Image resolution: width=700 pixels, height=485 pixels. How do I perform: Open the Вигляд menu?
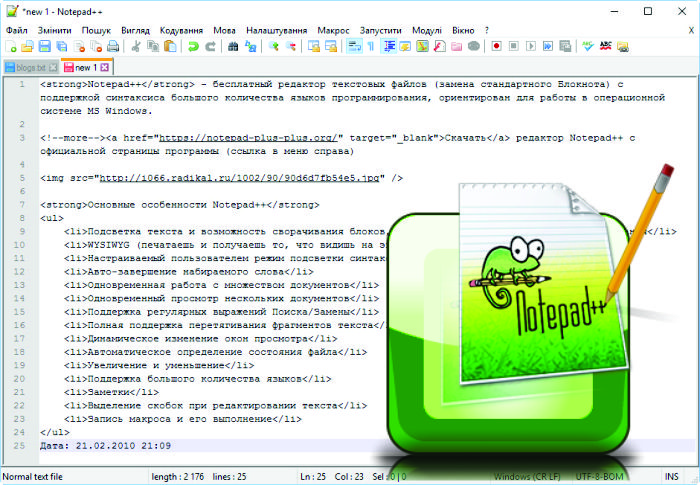pyautogui.click(x=135, y=30)
